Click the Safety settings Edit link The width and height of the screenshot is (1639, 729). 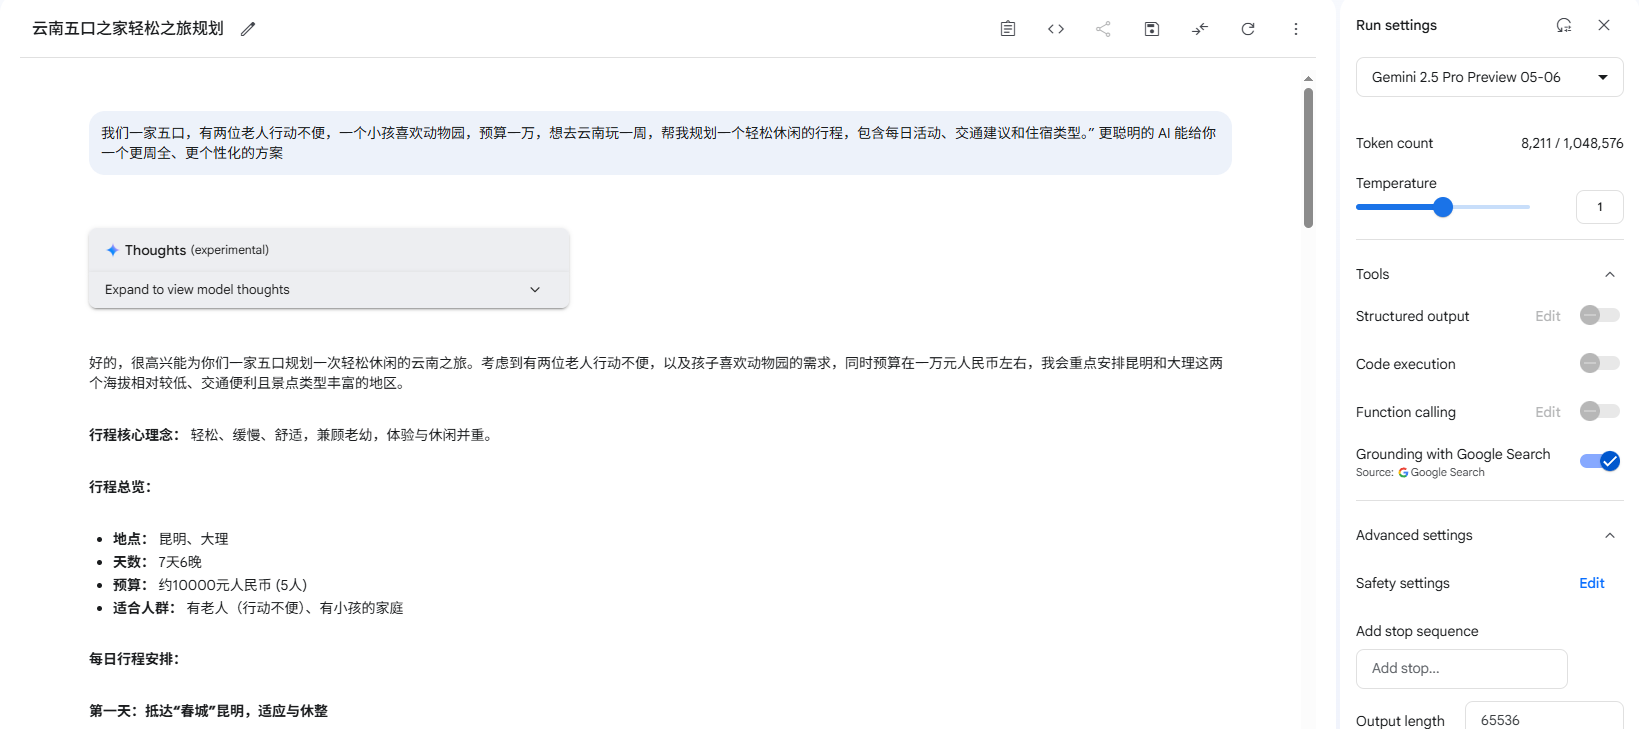1591,583
